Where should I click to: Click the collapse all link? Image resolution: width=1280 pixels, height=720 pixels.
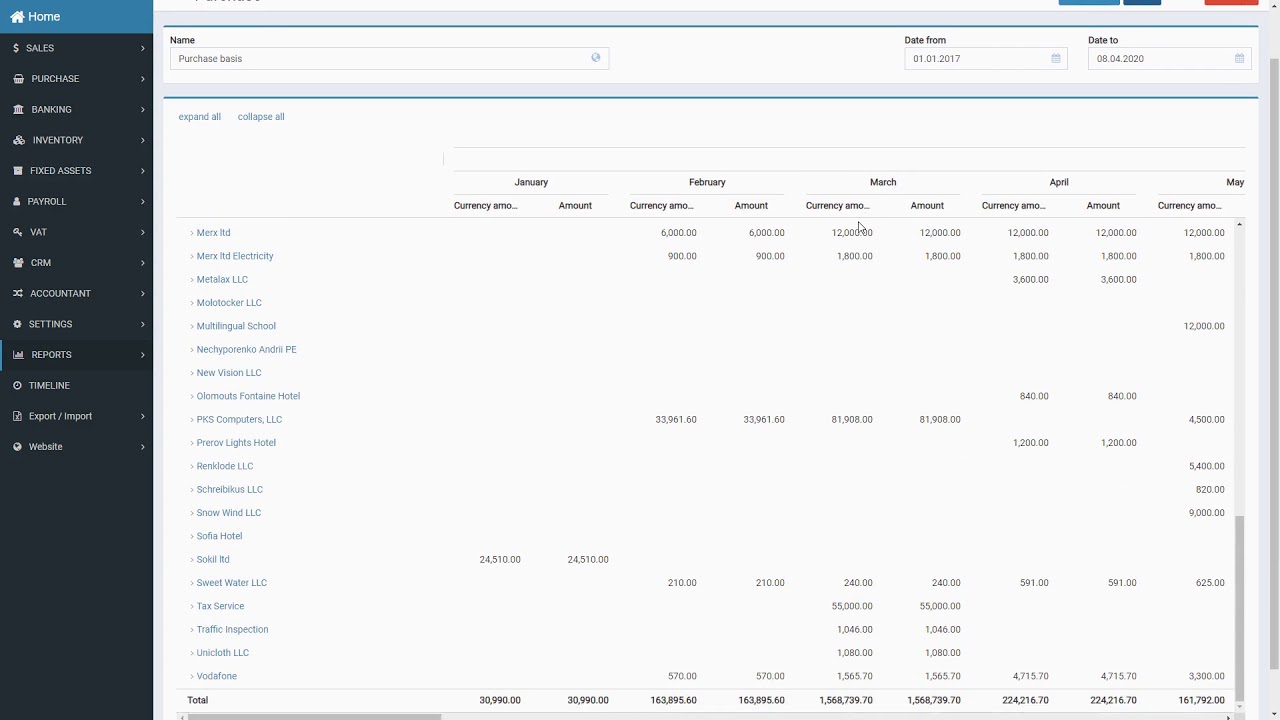point(261,117)
